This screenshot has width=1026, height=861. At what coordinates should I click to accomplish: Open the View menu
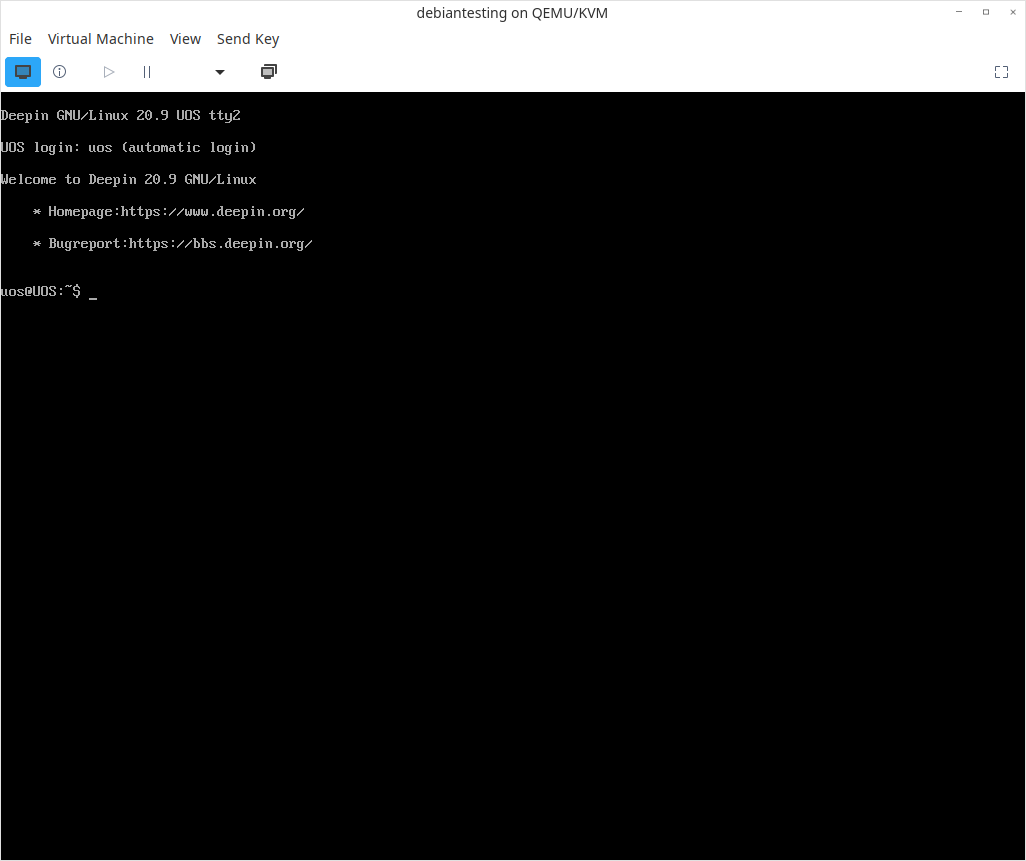pos(185,39)
